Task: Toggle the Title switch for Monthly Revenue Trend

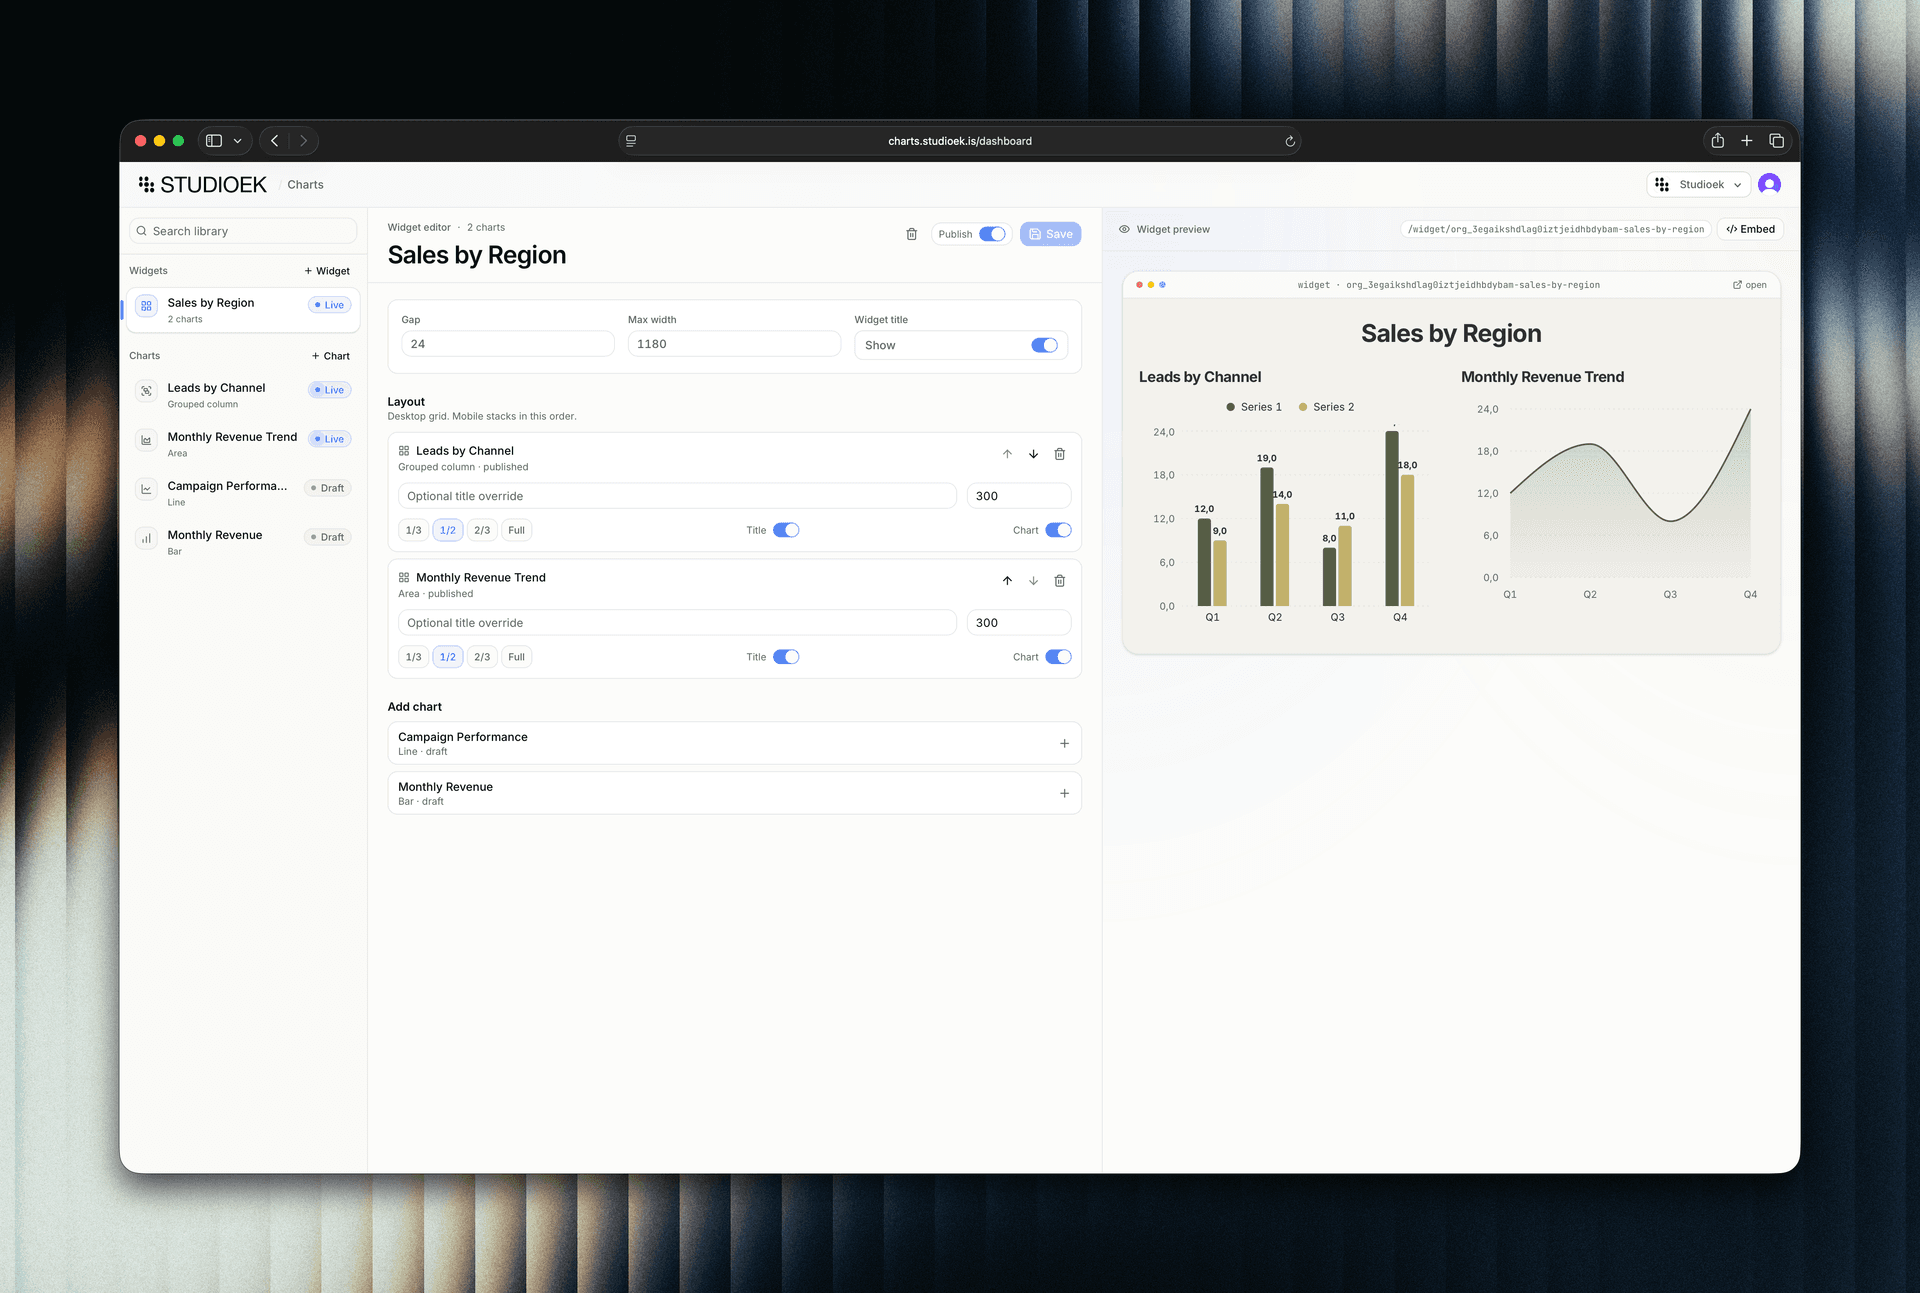Action: (786, 657)
